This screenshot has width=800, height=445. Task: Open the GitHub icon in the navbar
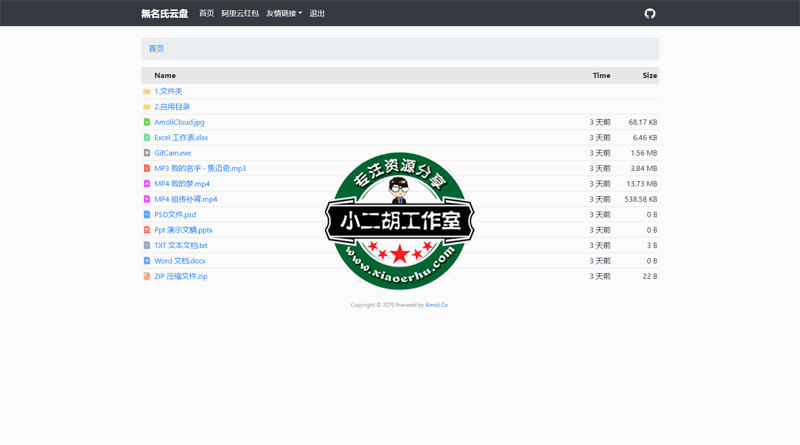(x=650, y=14)
